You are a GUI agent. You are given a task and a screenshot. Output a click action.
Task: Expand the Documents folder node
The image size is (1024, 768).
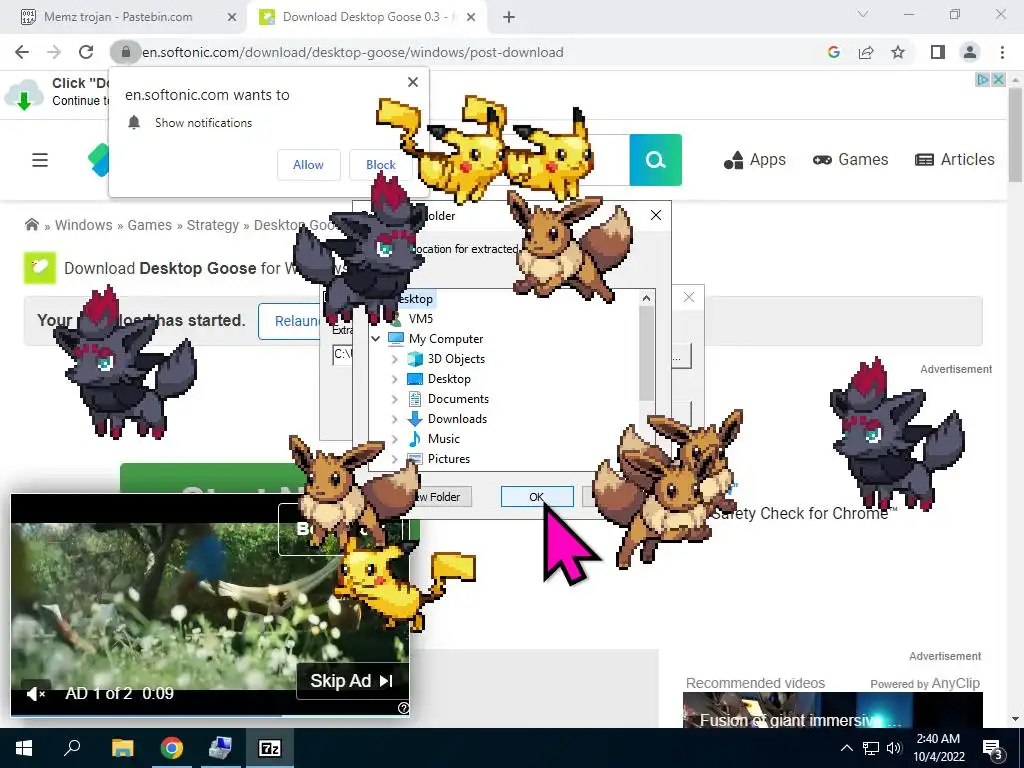point(394,399)
